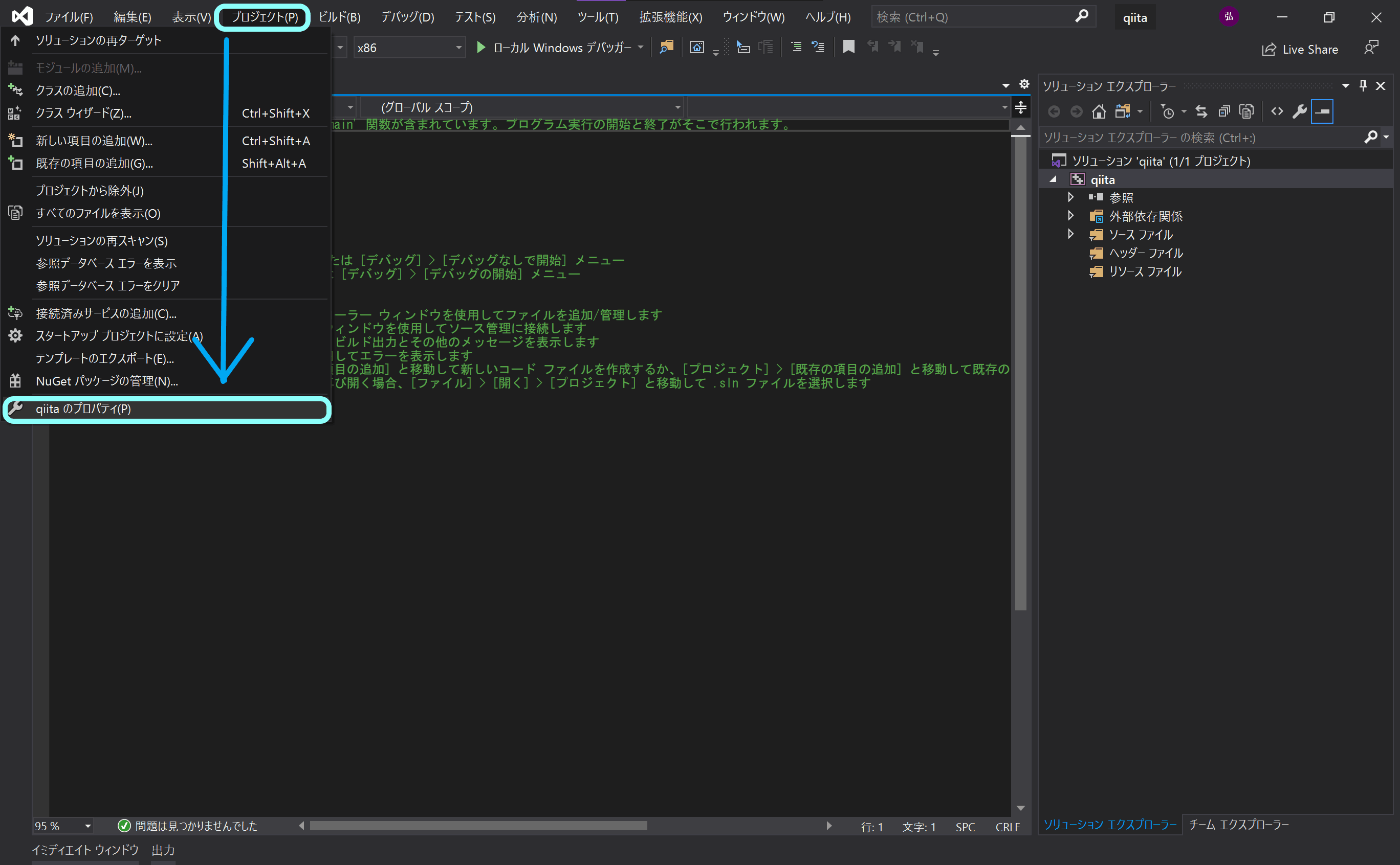Expand the ソース ファイル folder node
Image resolution: width=1400 pixels, height=865 pixels.
point(1070,234)
